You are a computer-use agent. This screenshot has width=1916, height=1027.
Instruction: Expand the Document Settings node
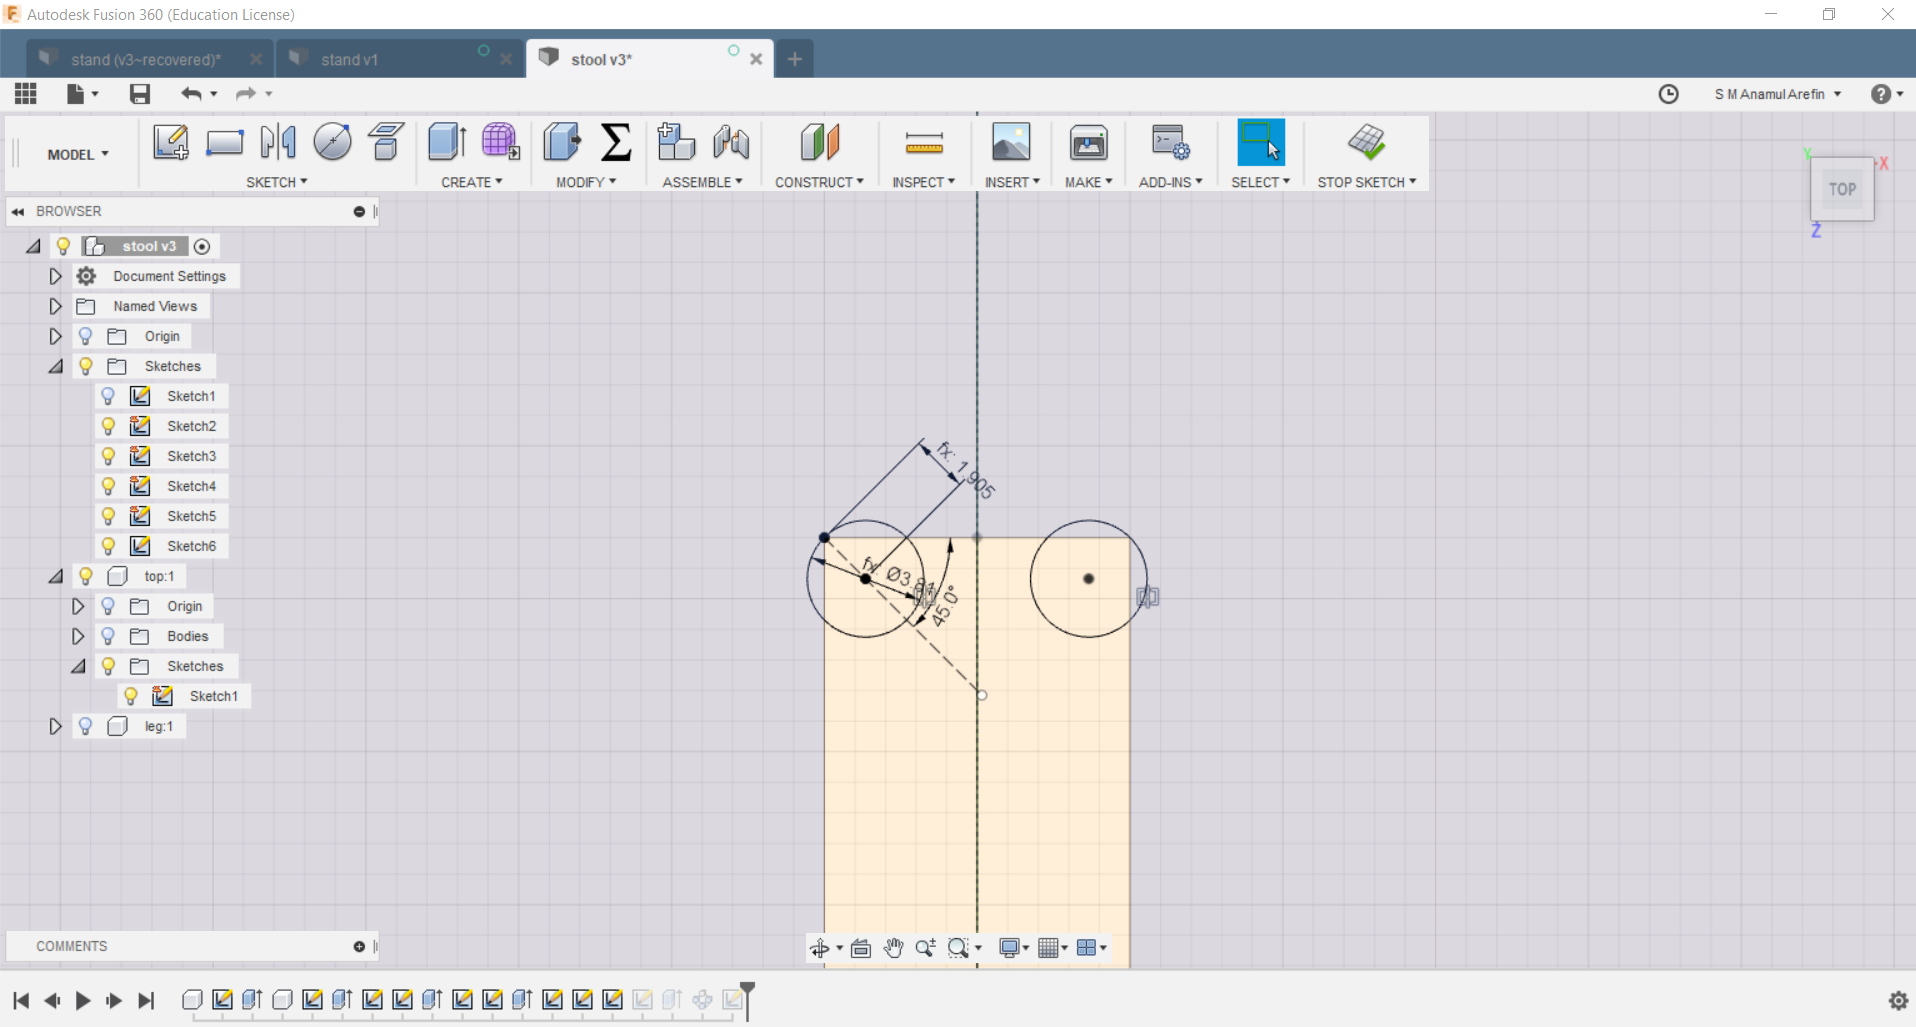56,276
